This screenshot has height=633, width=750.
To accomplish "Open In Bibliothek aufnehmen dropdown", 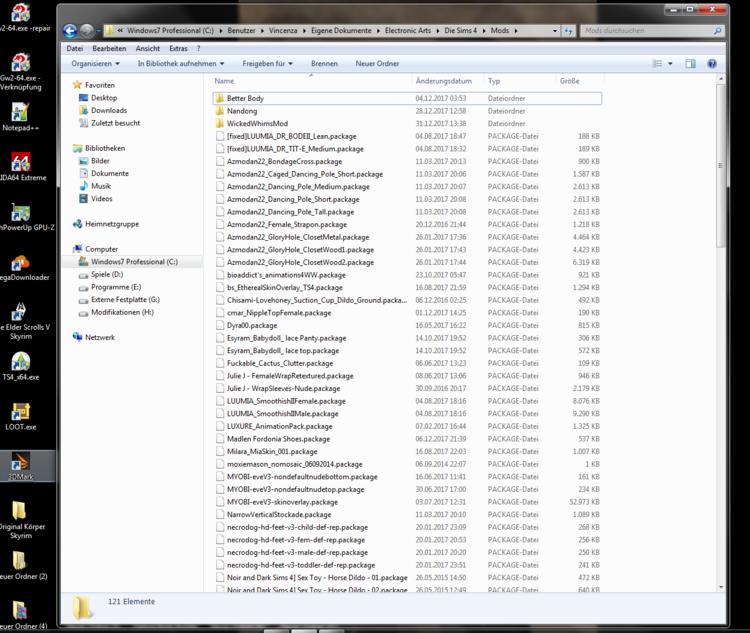I will pos(181,64).
